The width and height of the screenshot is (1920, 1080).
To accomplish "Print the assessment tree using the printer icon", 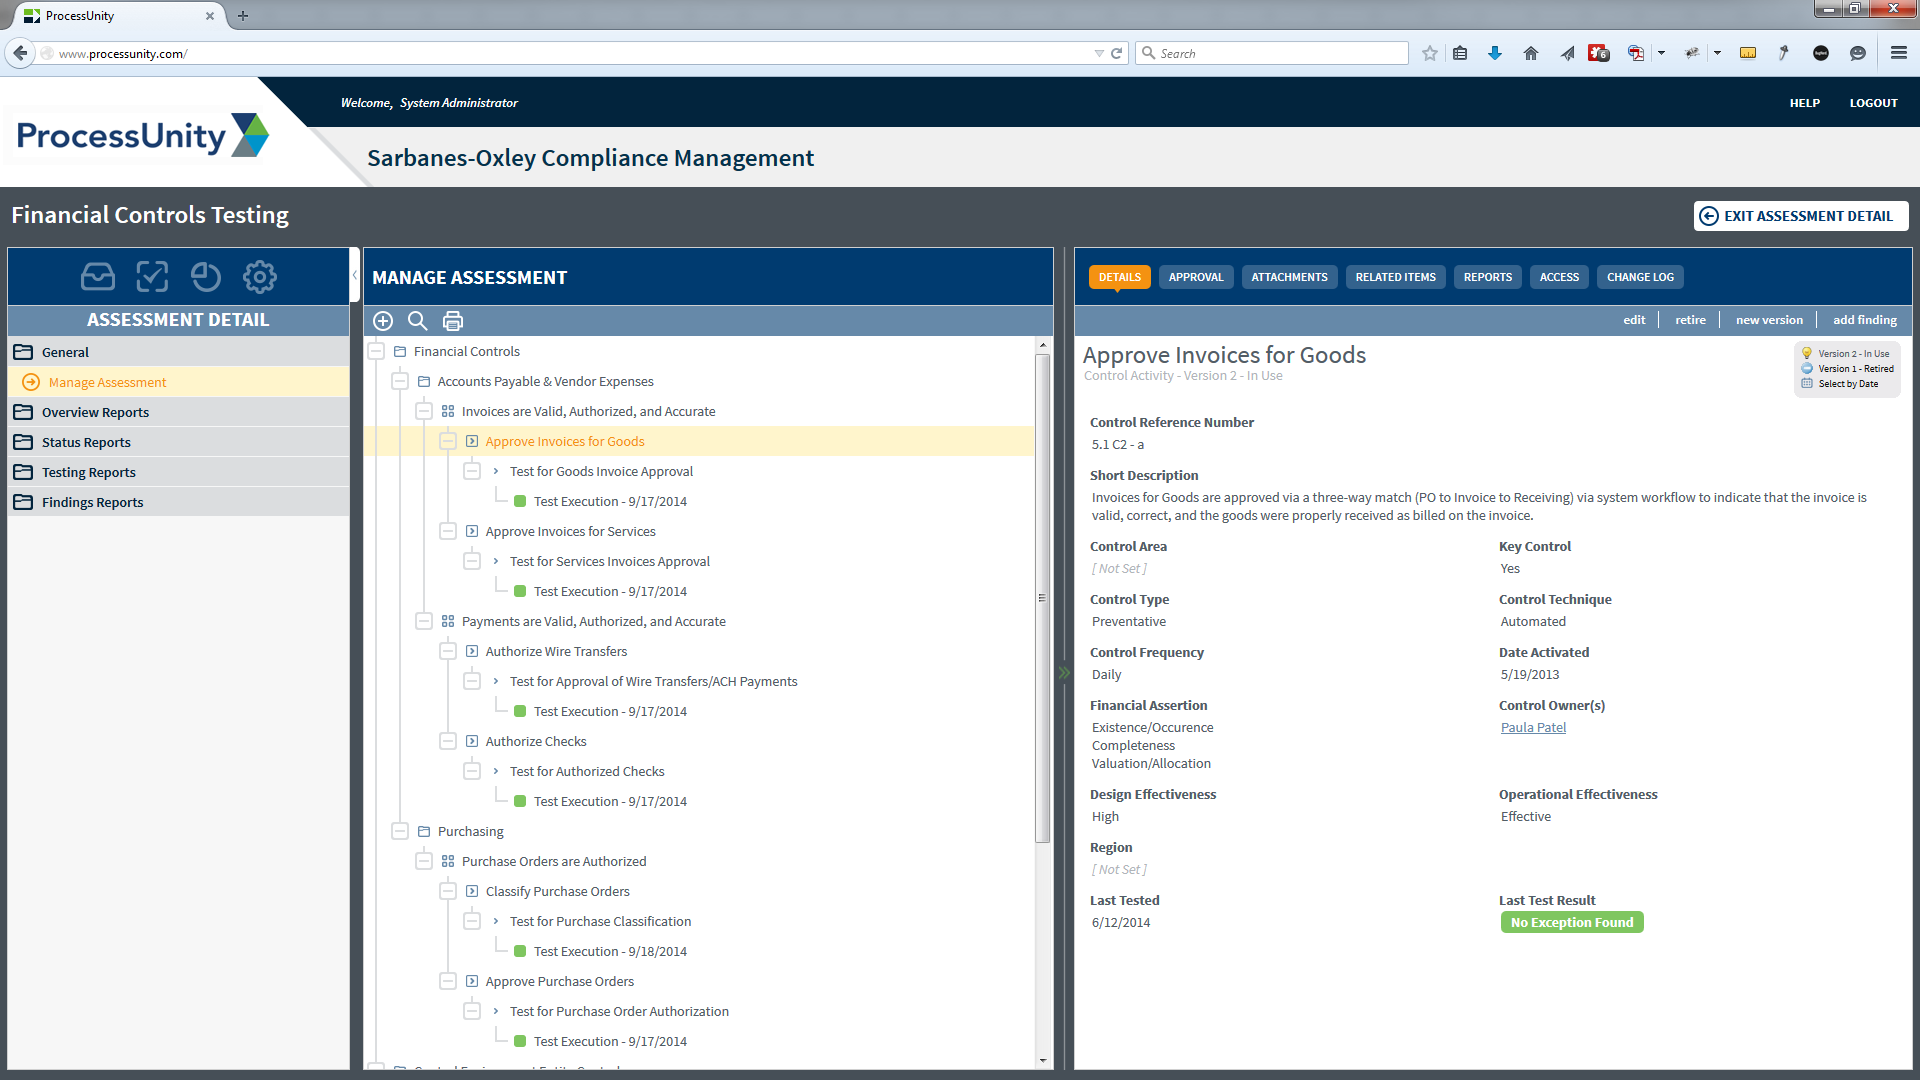I will point(453,321).
